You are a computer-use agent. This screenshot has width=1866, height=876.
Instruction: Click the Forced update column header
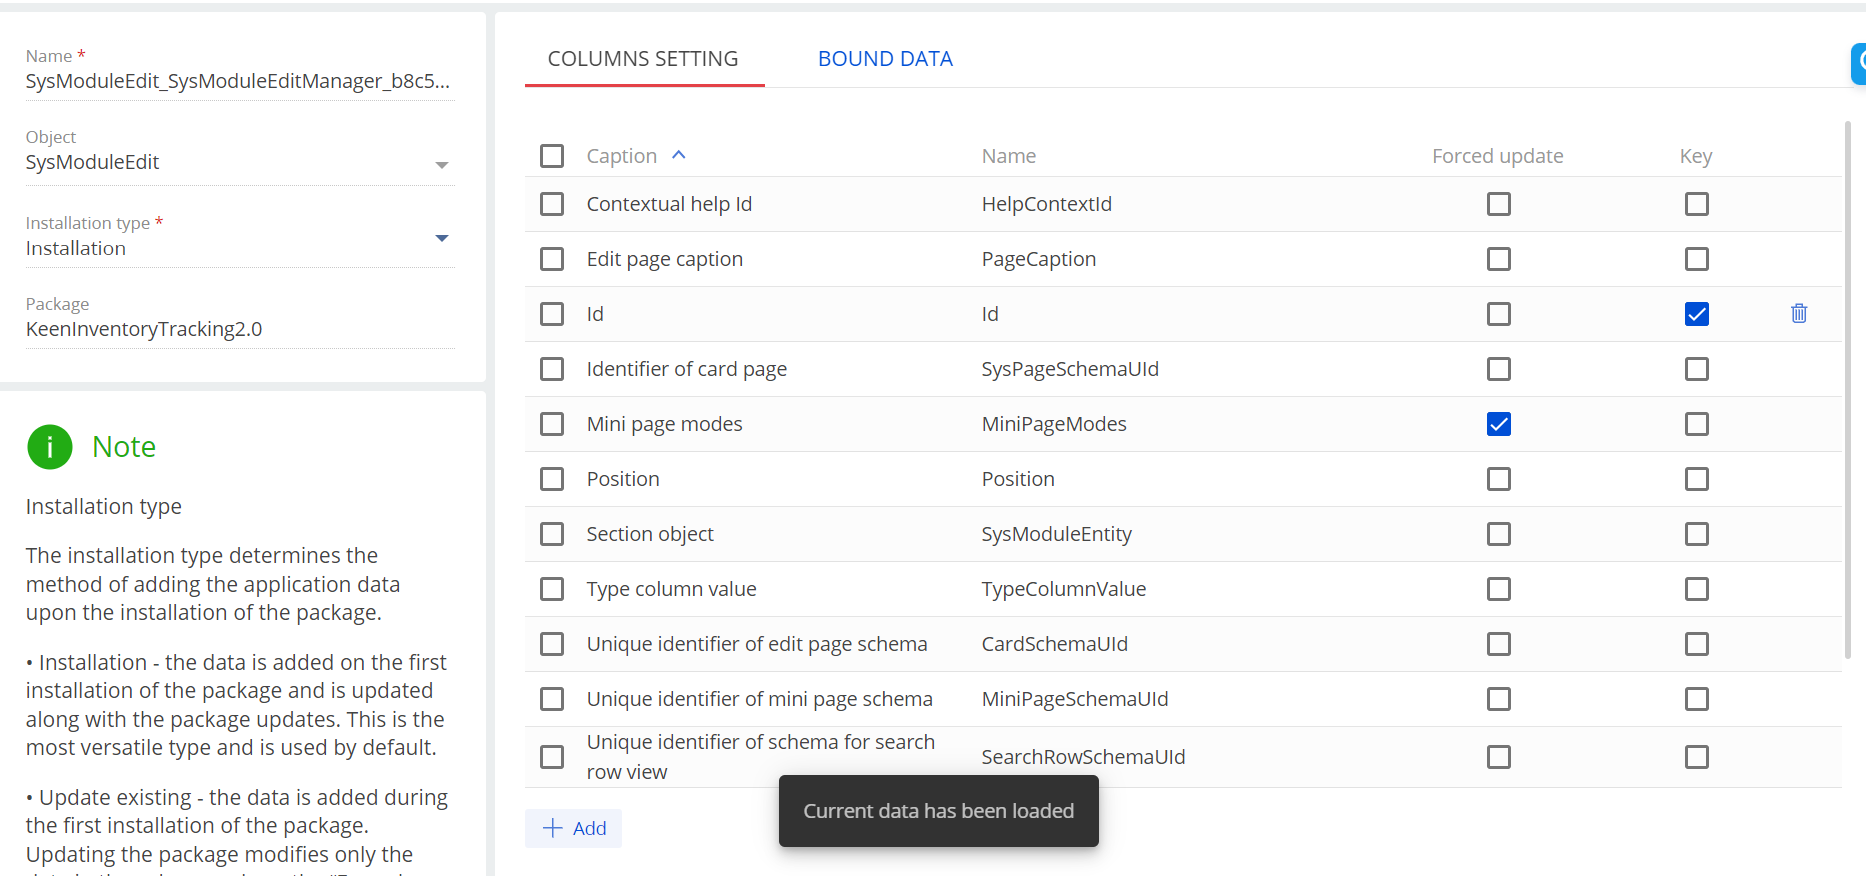[x=1498, y=156]
